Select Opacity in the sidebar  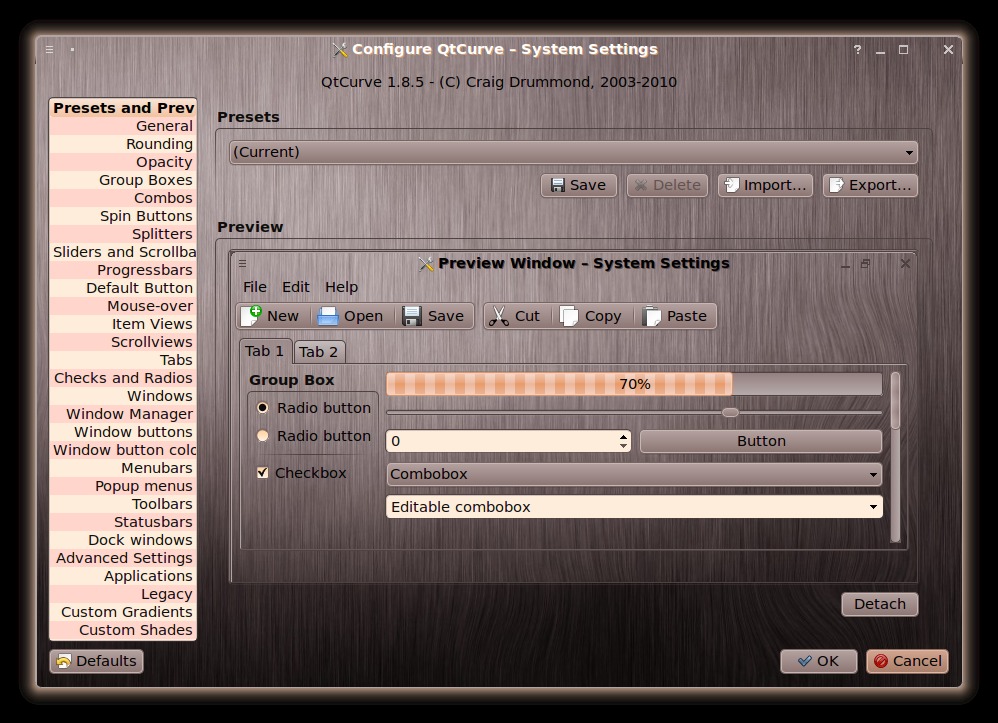123,162
